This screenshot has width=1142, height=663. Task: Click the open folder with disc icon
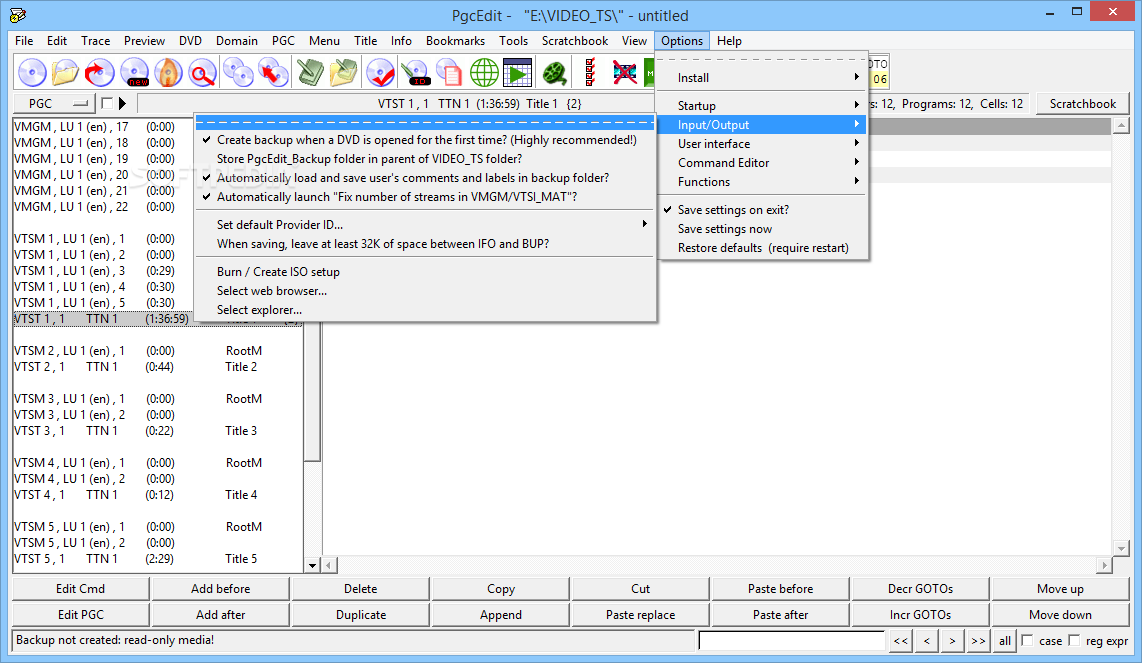[x=66, y=73]
